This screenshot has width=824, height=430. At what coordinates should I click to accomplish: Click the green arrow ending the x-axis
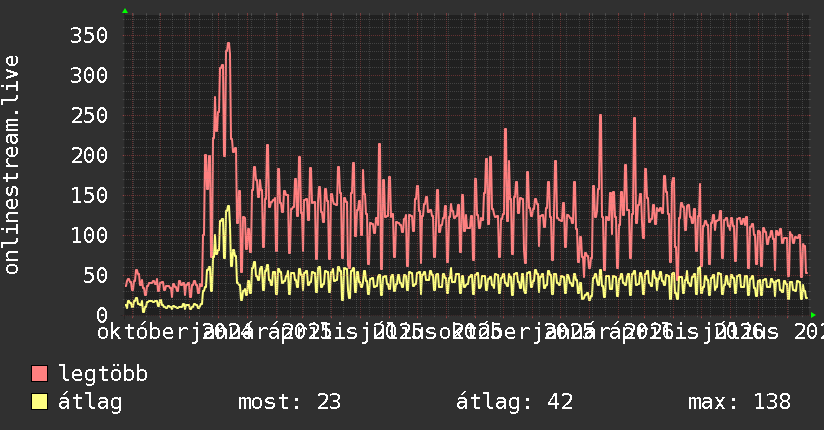813,315
